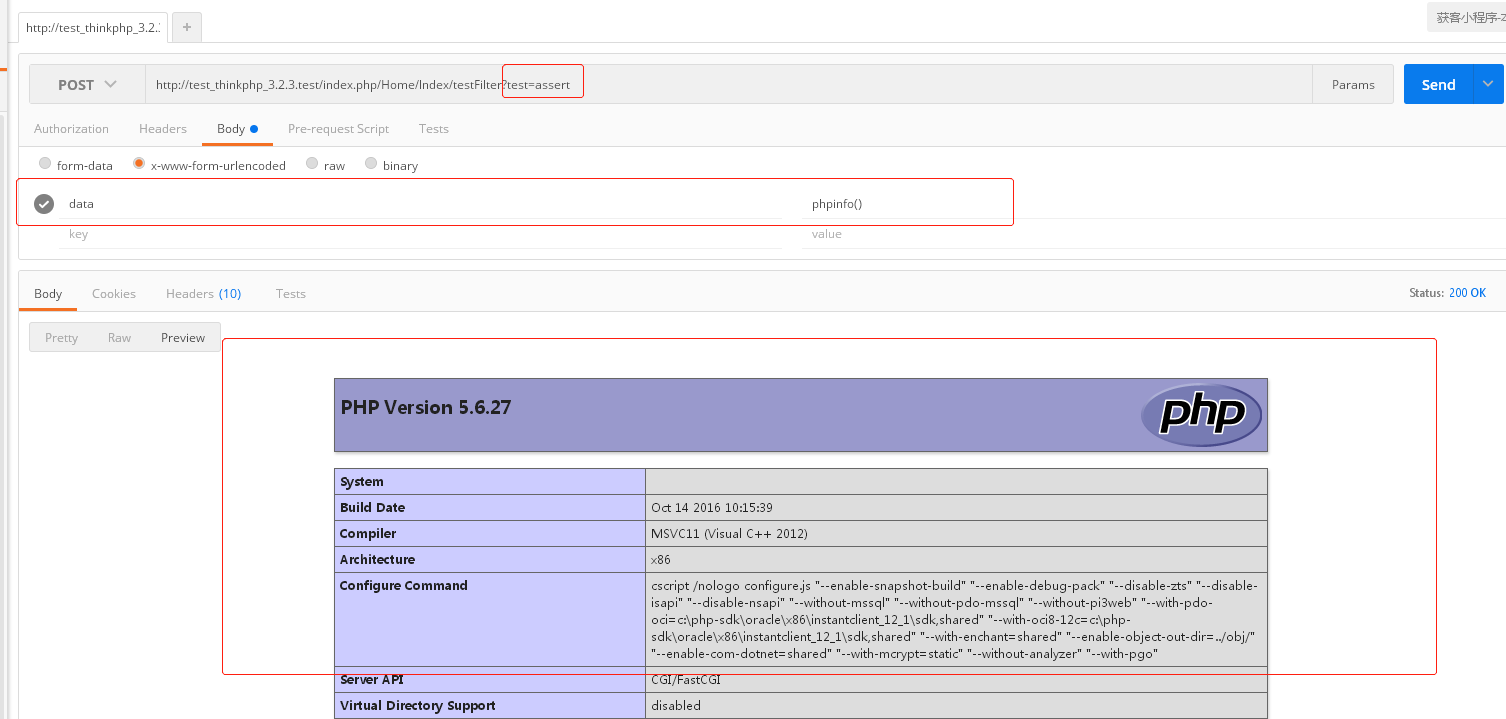Click the data key field
1506x719 pixels.
pyautogui.click(x=421, y=204)
